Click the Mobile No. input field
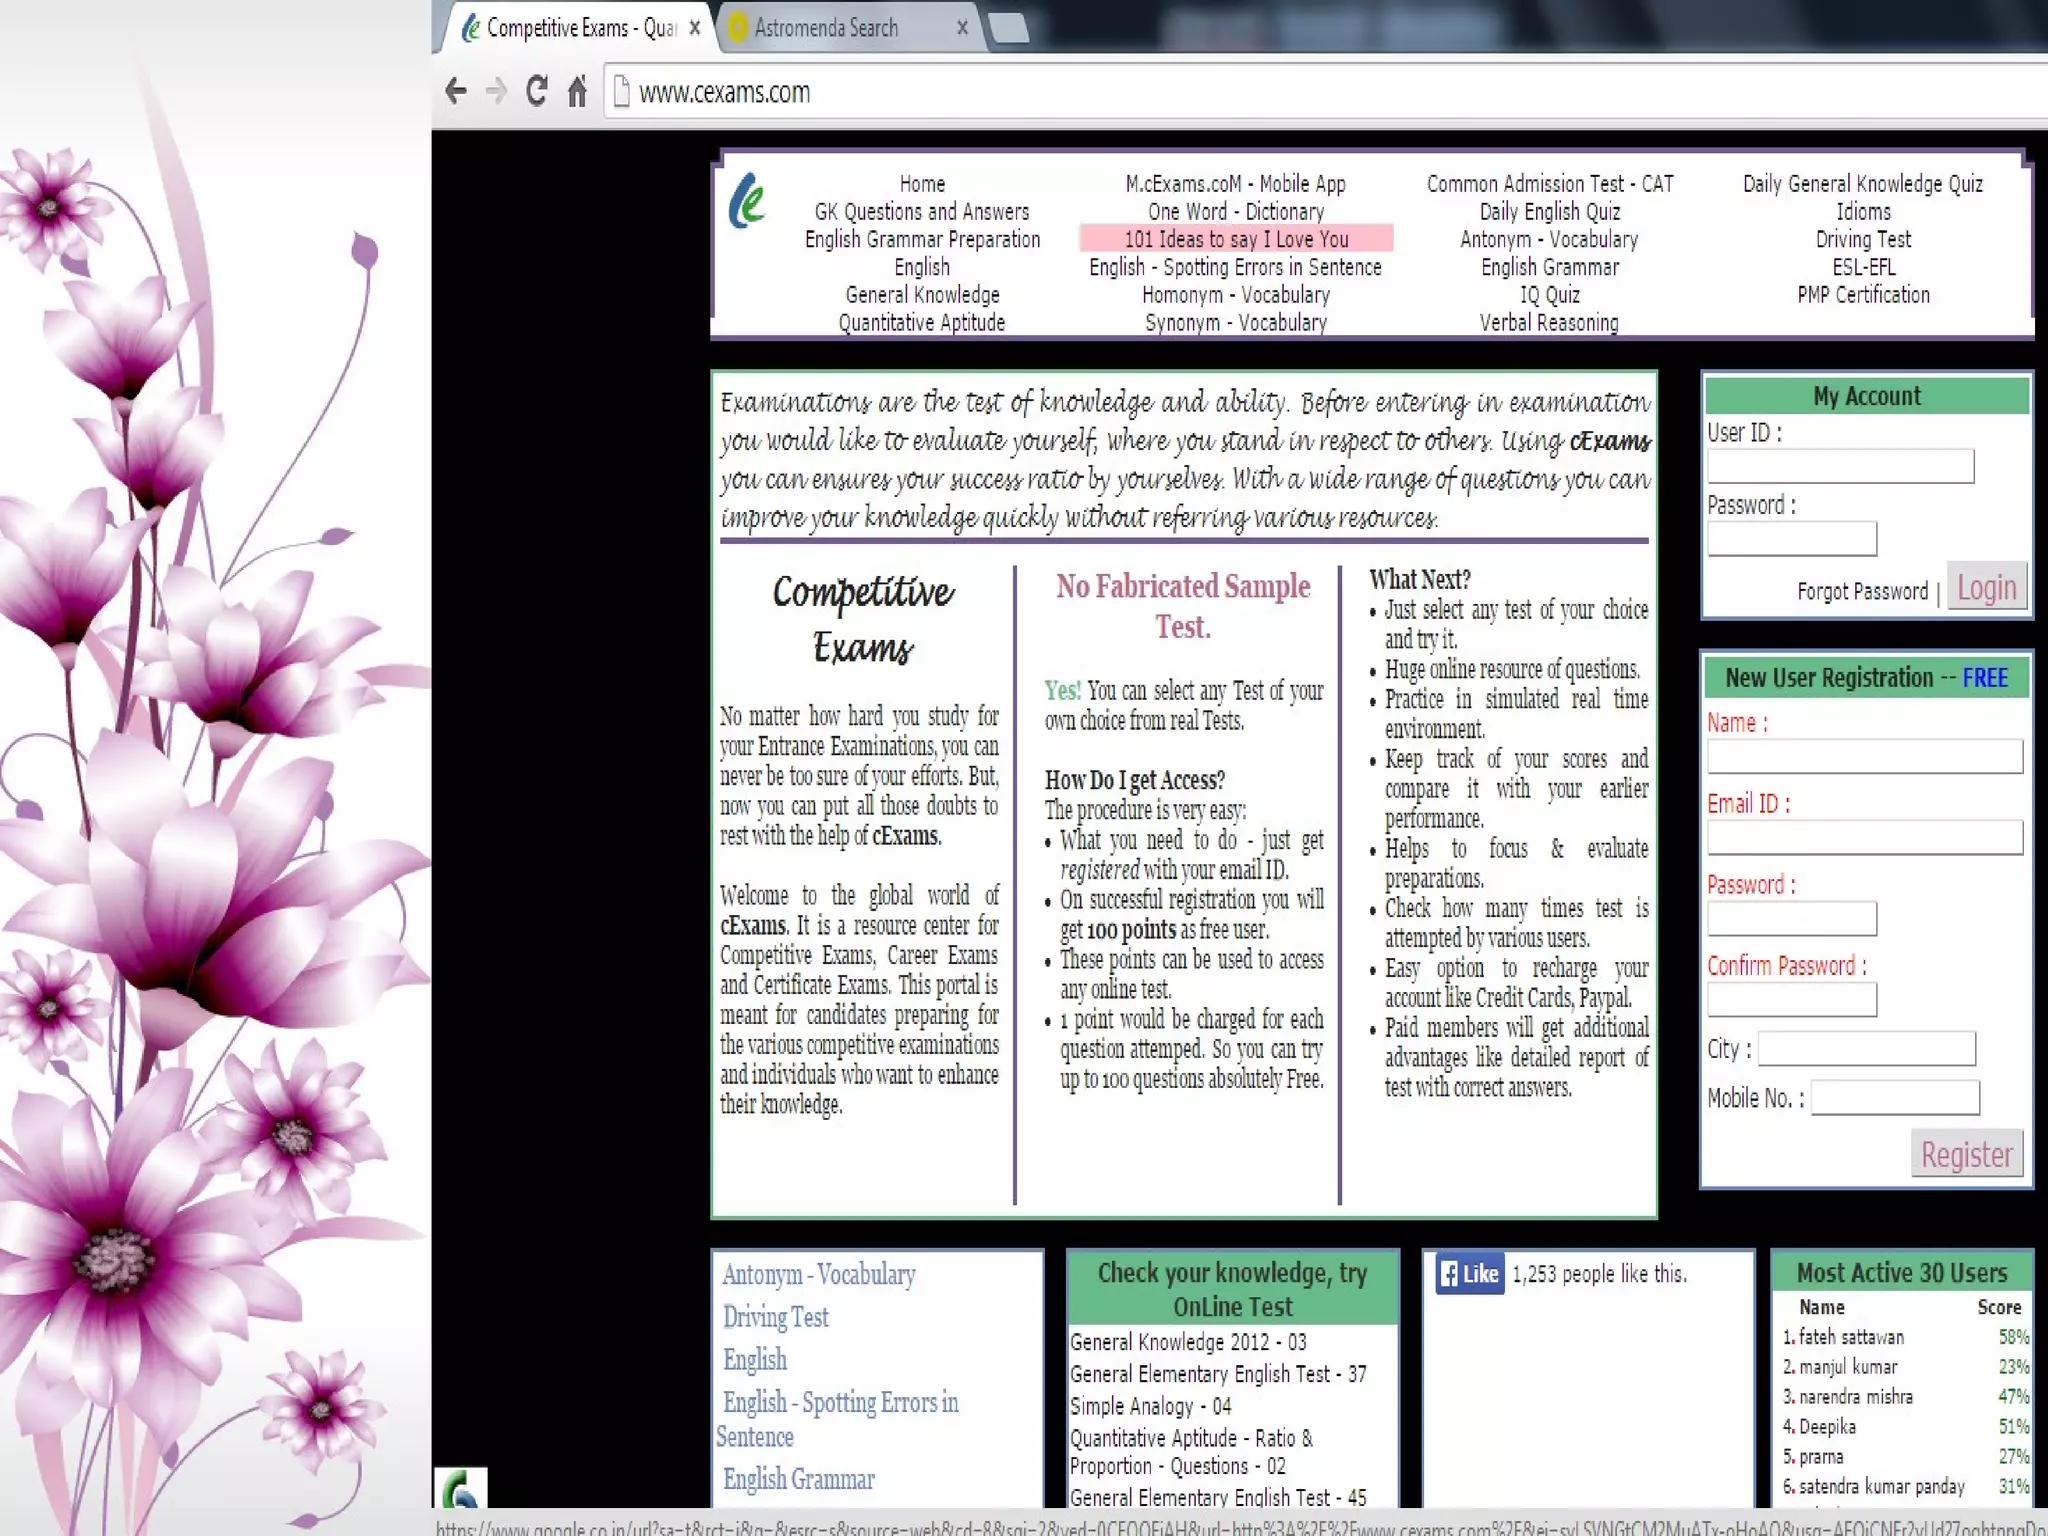Viewport: 2048px width, 1536px height. point(1895,1097)
